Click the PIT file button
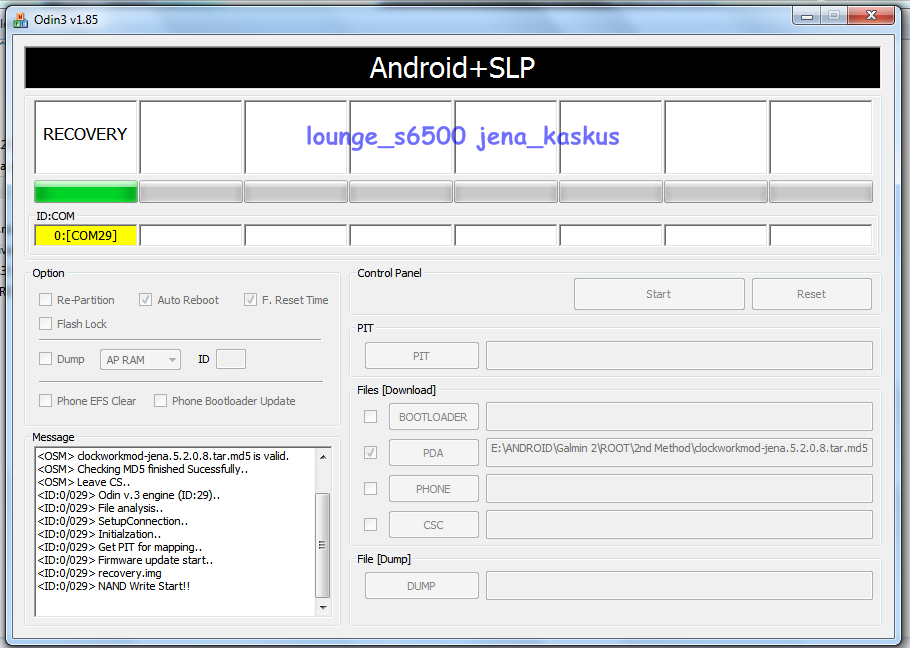This screenshot has height=648, width=910. [x=421, y=356]
